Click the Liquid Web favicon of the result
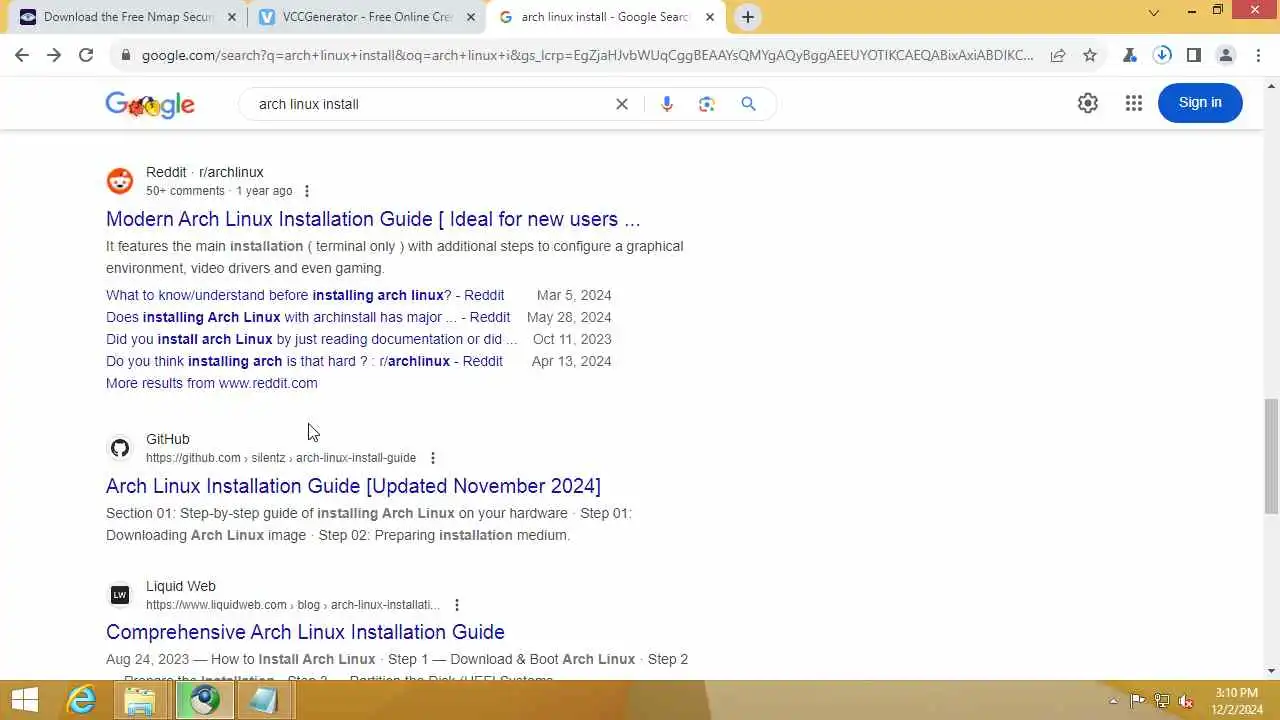The height and width of the screenshot is (720, 1280). coord(120,595)
